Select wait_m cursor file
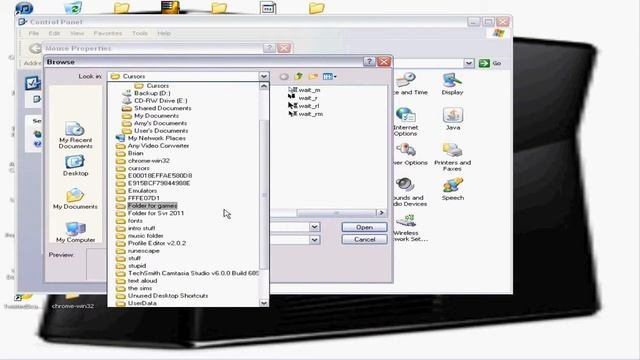The image size is (640, 360). [304, 90]
